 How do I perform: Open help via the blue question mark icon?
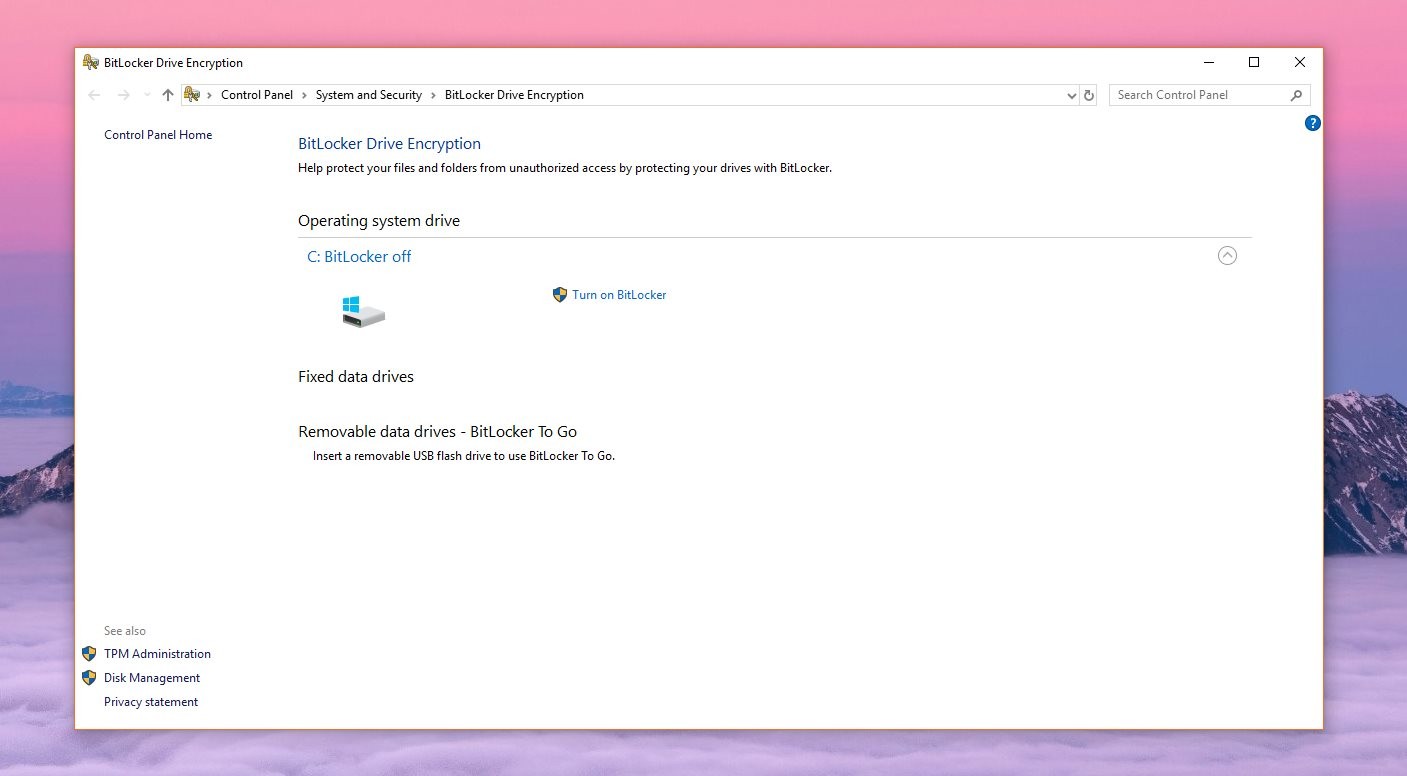(x=1313, y=123)
